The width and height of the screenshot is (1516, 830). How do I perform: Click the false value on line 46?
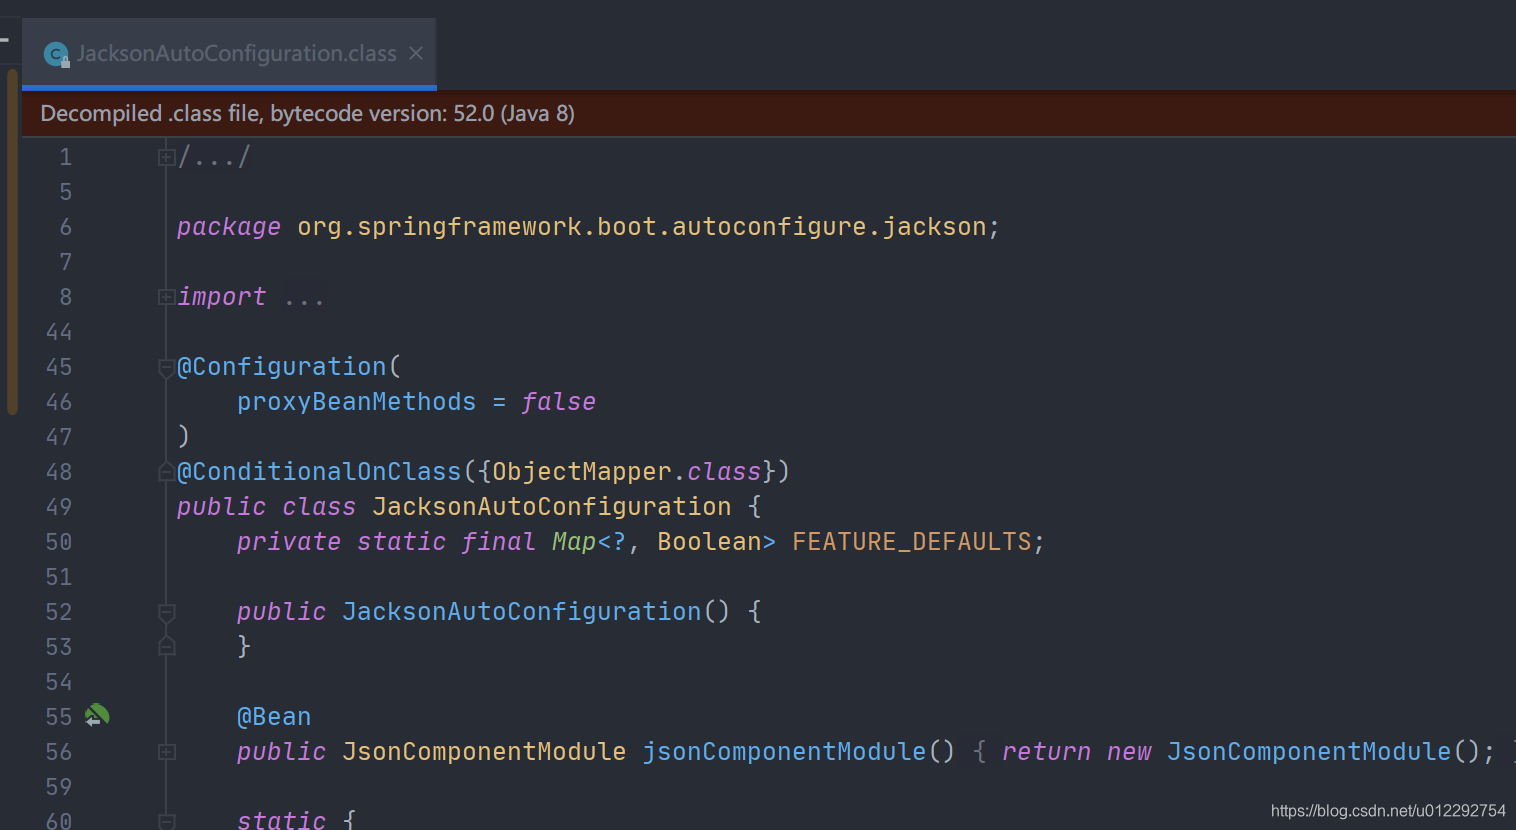click(558, 402)
